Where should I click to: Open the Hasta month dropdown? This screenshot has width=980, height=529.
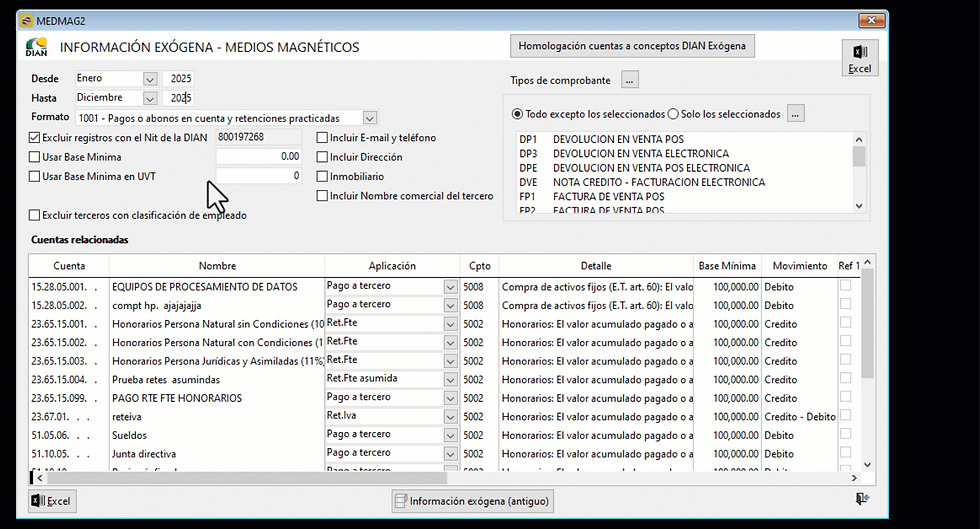coord(149,98)
